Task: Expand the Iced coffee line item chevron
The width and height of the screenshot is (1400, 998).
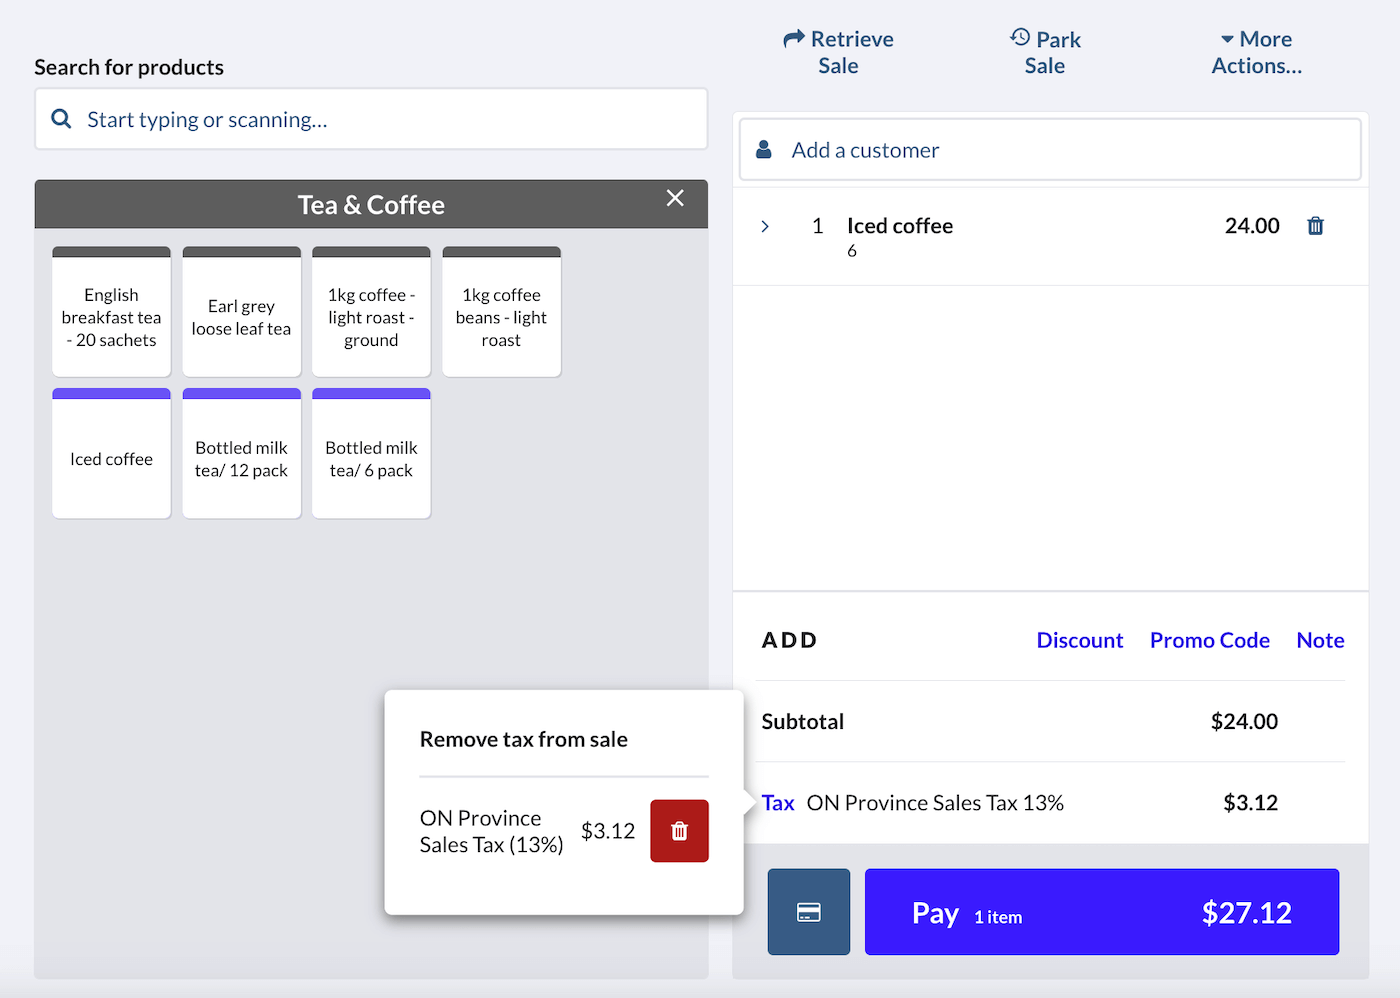Action: click(x=765, y=226)
